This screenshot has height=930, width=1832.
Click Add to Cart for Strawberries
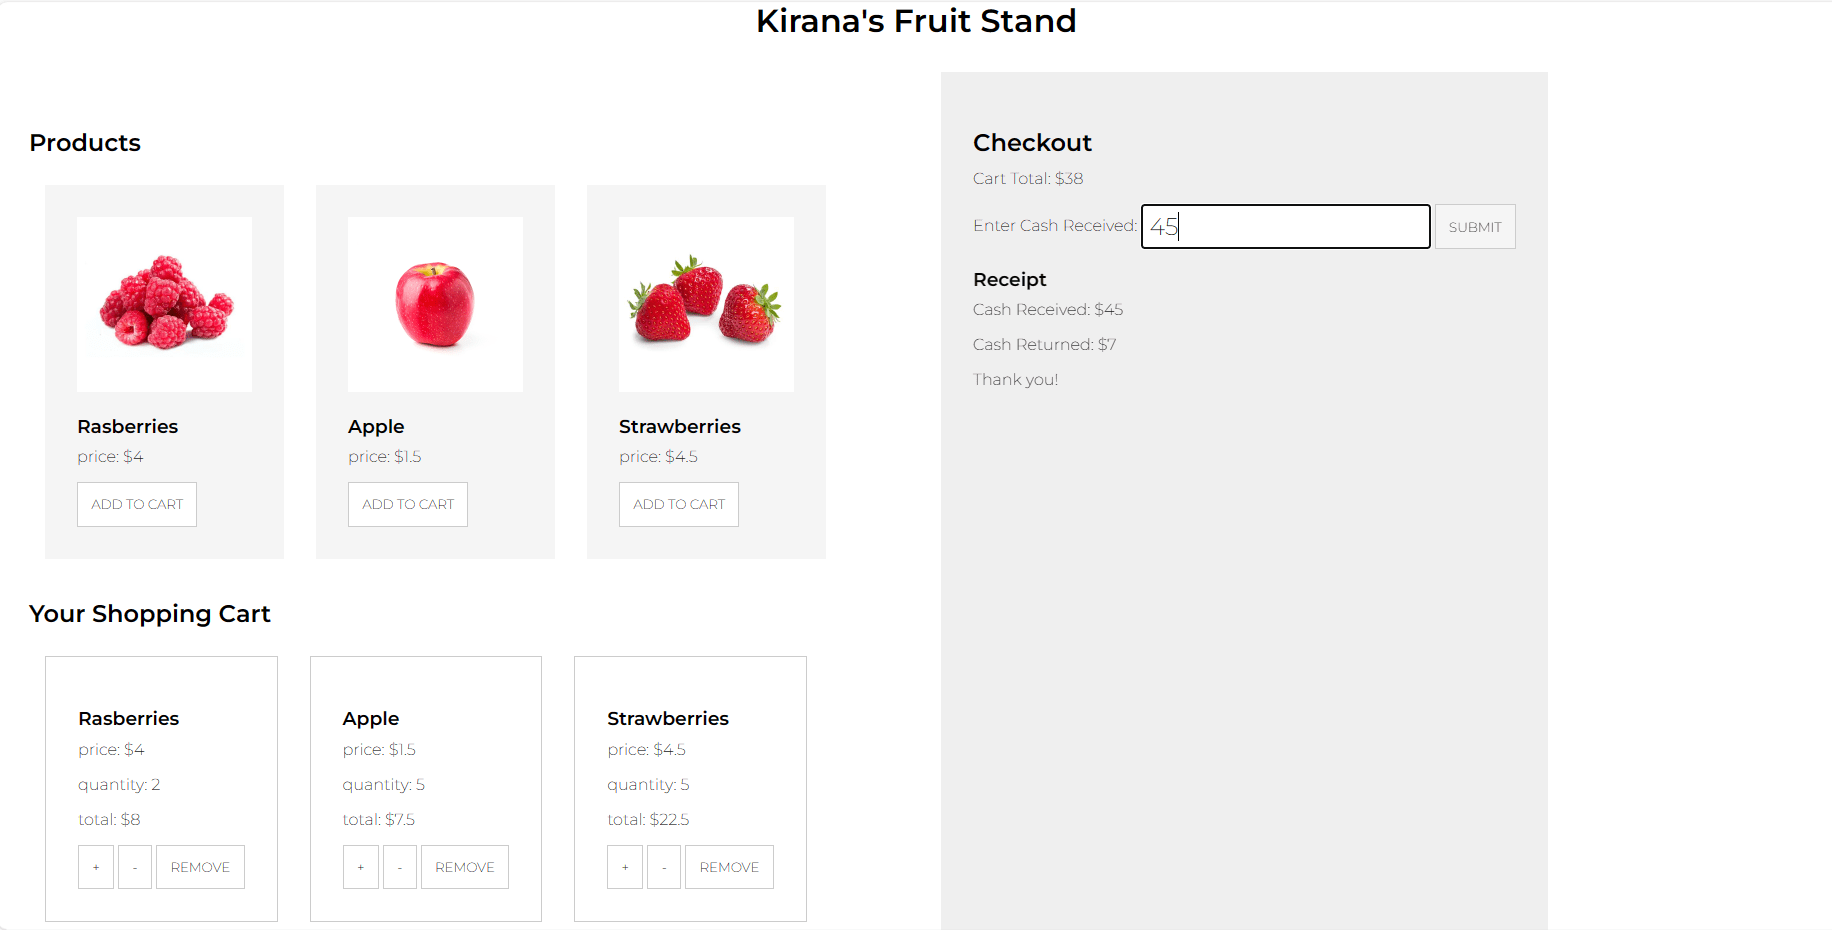pyautogui.click(x=678, y=504)
